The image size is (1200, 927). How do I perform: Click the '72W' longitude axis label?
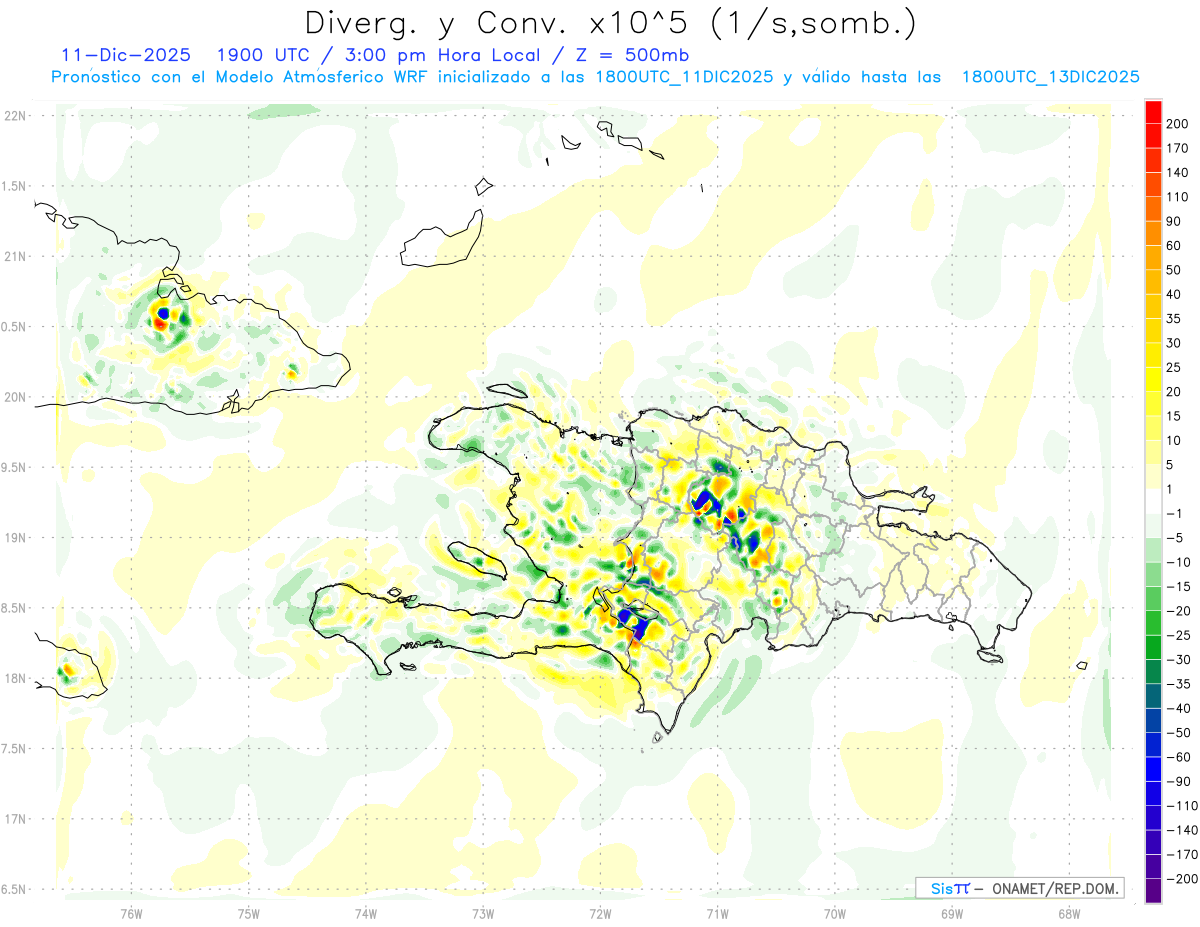point(600,913)
